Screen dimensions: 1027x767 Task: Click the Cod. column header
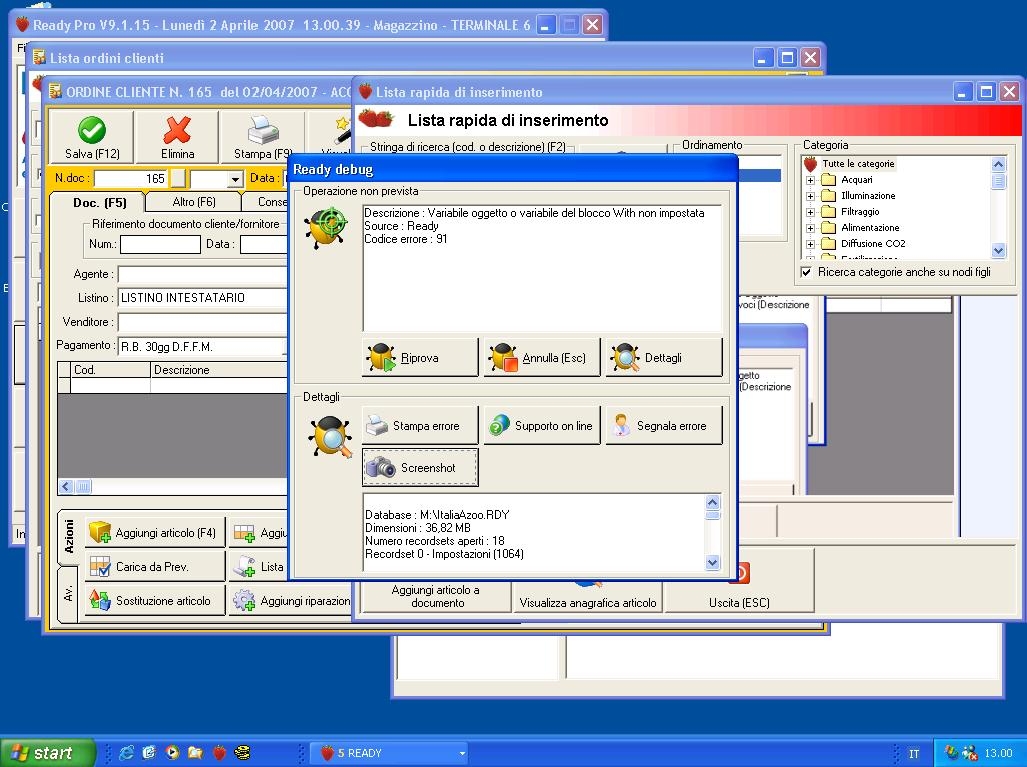tap(111, 369)
